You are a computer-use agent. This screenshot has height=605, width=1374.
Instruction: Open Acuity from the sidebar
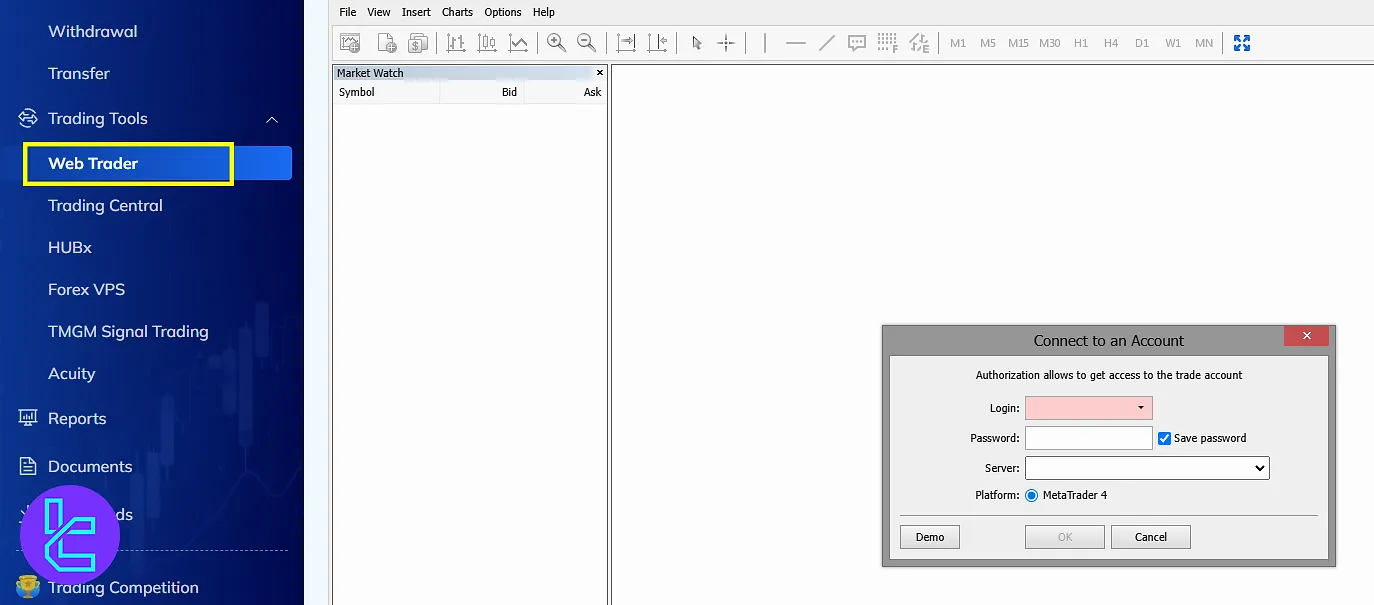72,374
